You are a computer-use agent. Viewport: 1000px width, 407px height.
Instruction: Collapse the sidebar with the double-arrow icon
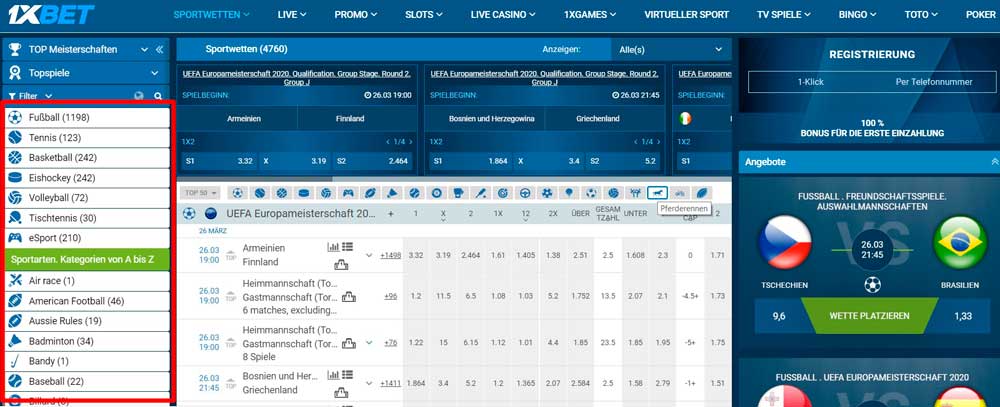(159, 49)
